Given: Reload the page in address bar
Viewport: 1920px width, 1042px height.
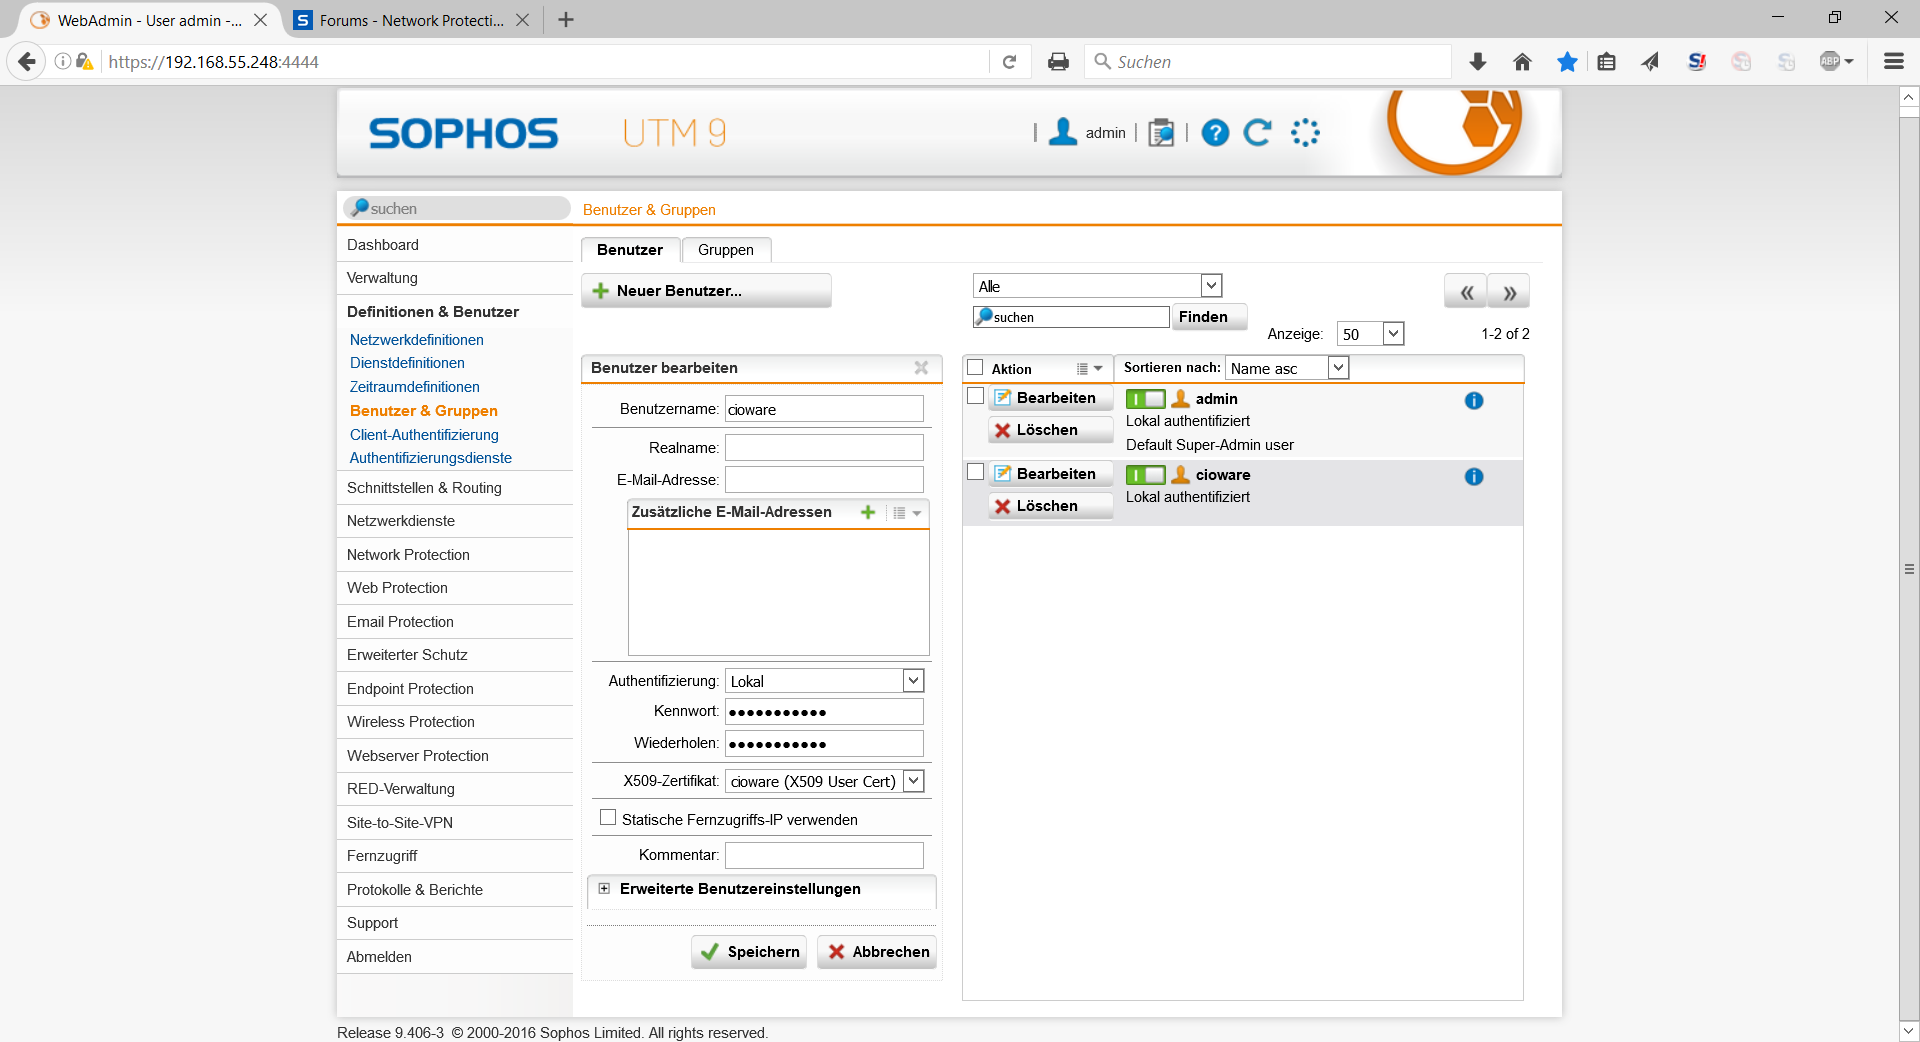Looking at the screenshot, I should coord(1010,62).
